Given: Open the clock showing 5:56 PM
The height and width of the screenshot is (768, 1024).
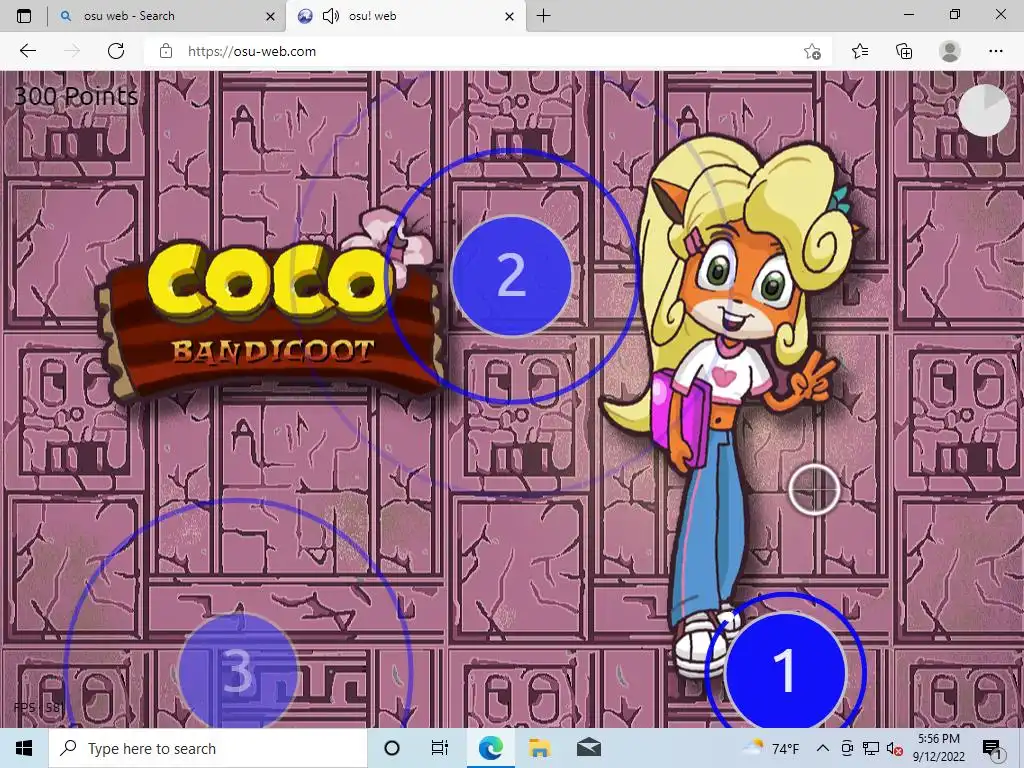Looking at the screenshot, I should [938, 748].
